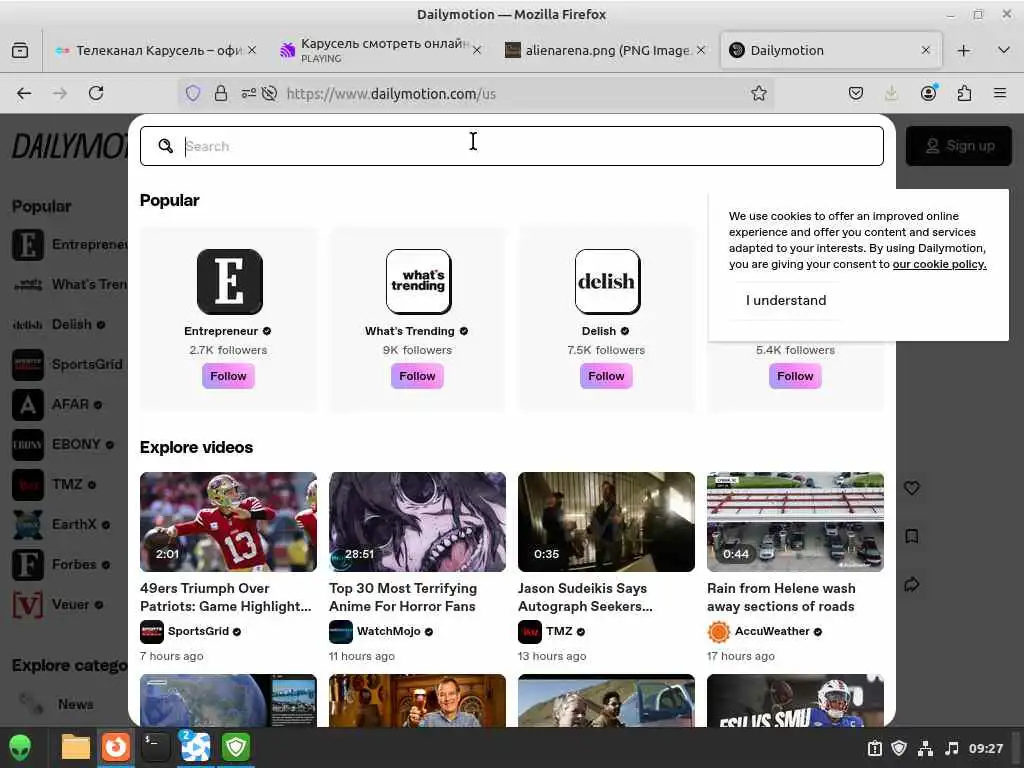Open the Rain from Helene wash away title
The image size is (1024, 768).
(x=781, y=597)
